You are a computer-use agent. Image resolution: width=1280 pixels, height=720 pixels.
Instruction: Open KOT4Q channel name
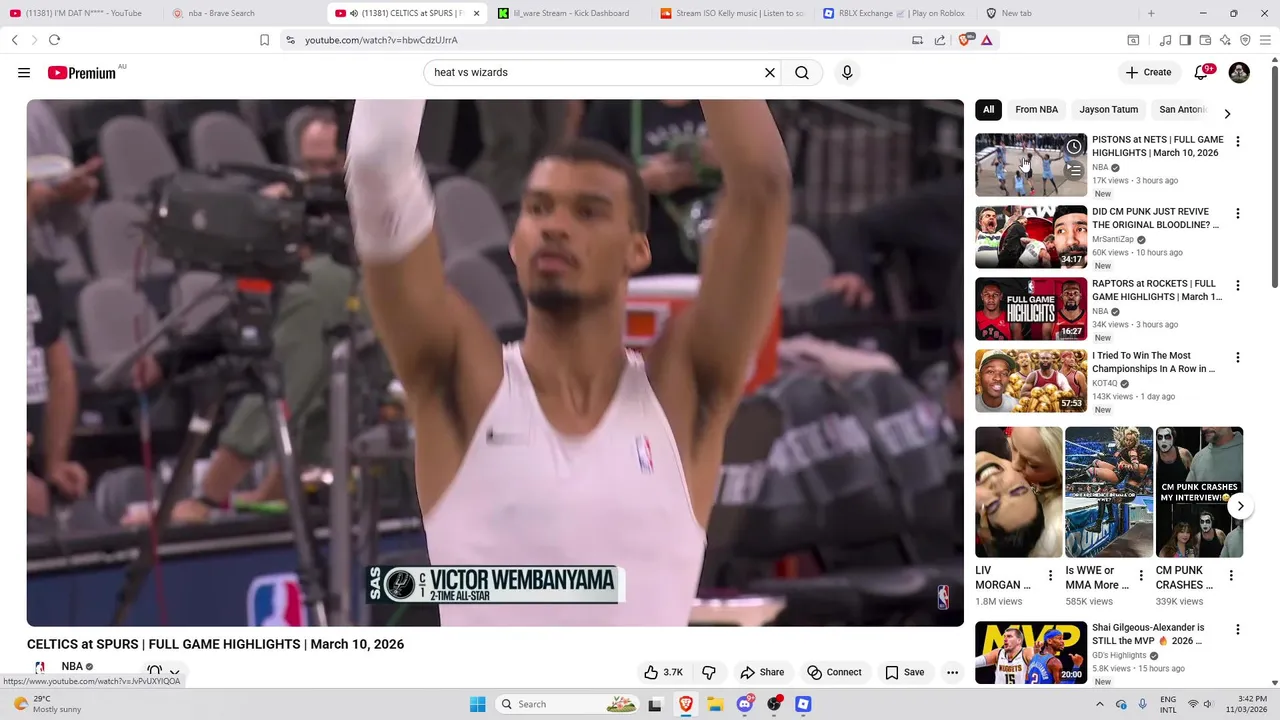tap(1105, 384)
